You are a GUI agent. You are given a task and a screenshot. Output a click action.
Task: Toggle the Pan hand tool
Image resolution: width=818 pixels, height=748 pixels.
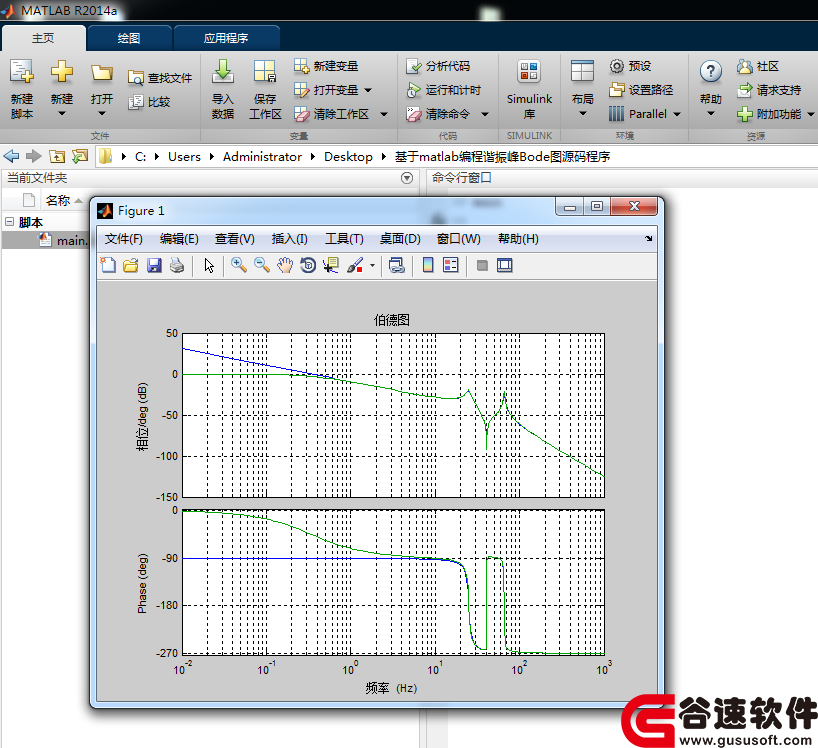click(x=285, y=266)
